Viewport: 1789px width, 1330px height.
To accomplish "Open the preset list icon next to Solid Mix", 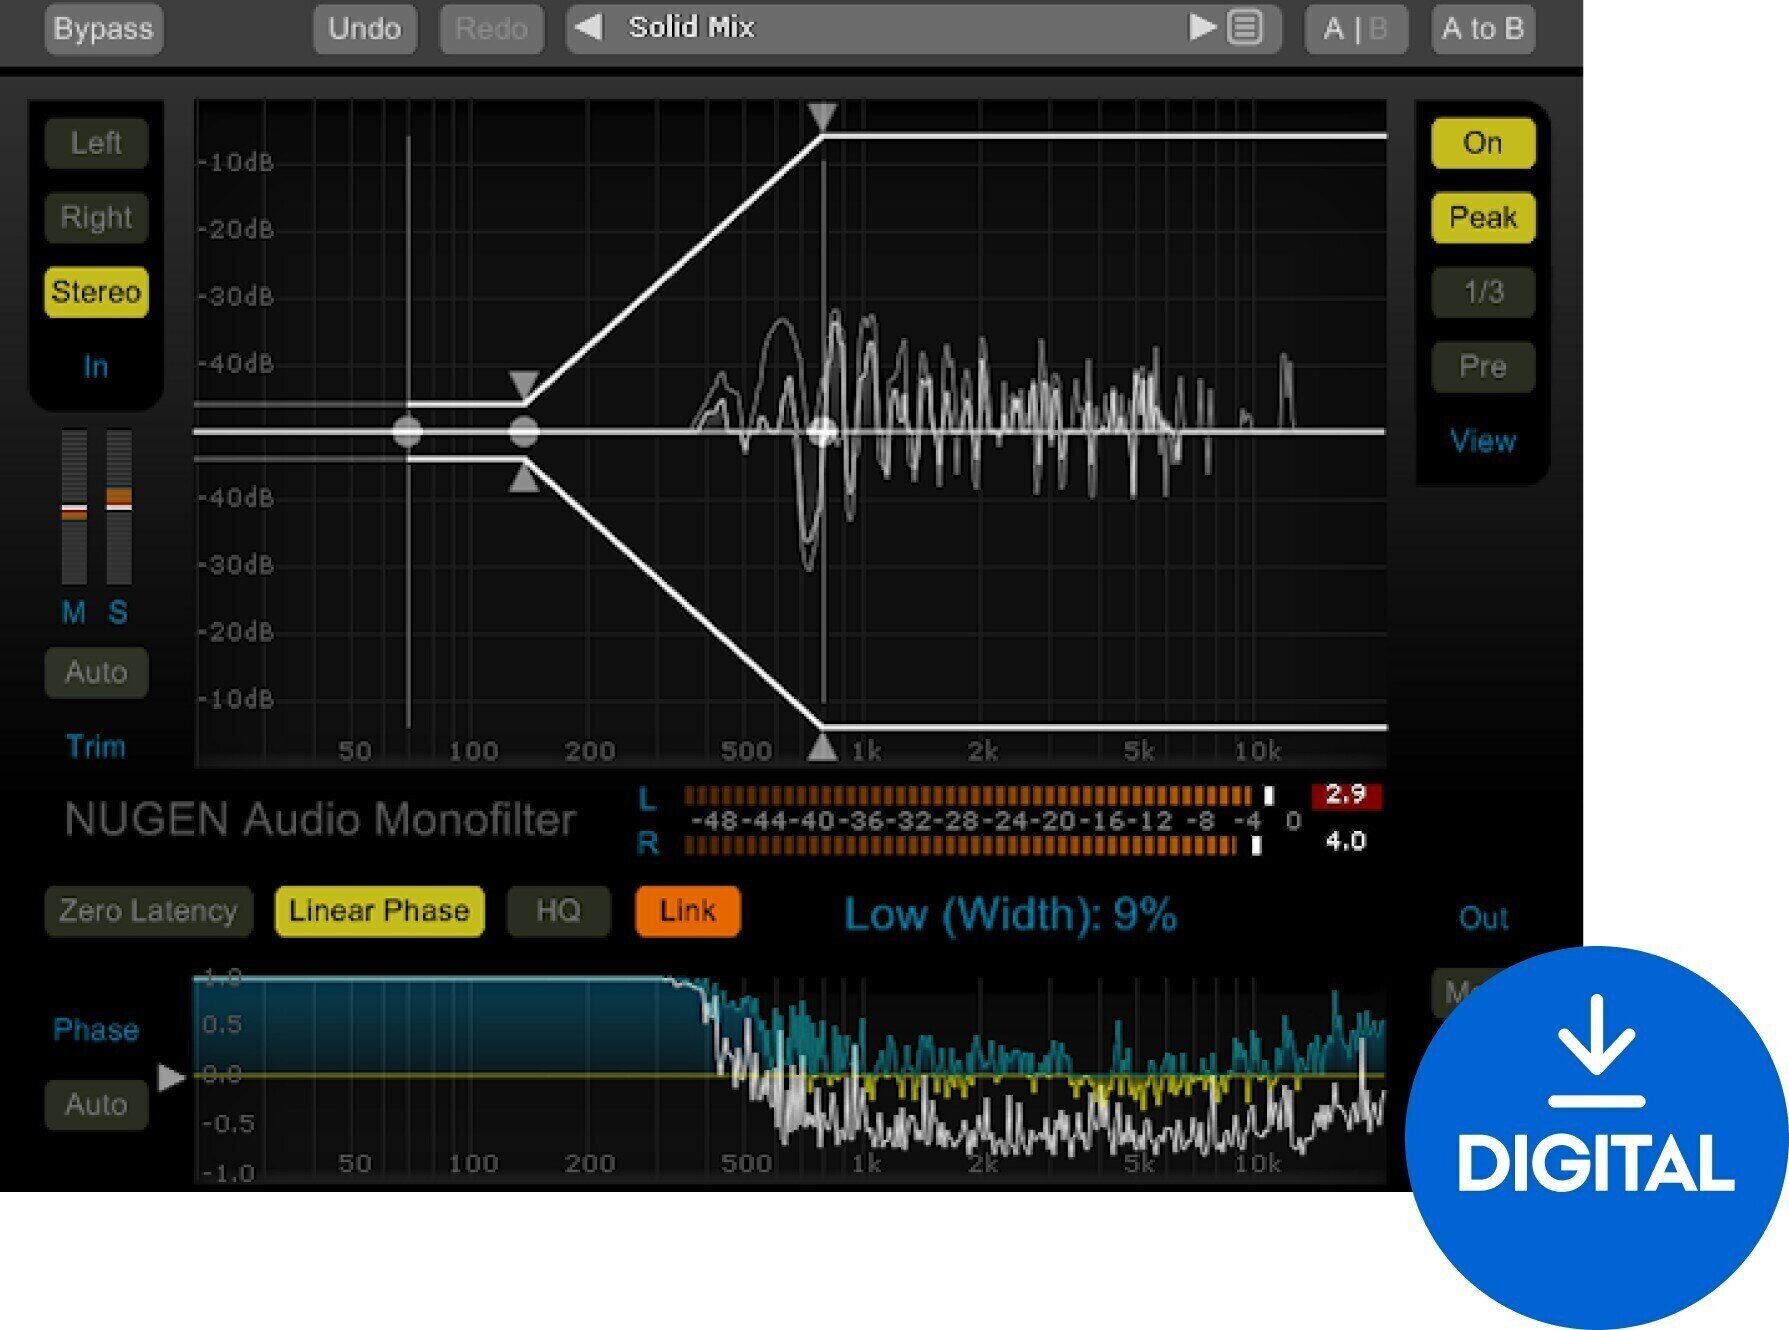I will [x=1243, y=28].
